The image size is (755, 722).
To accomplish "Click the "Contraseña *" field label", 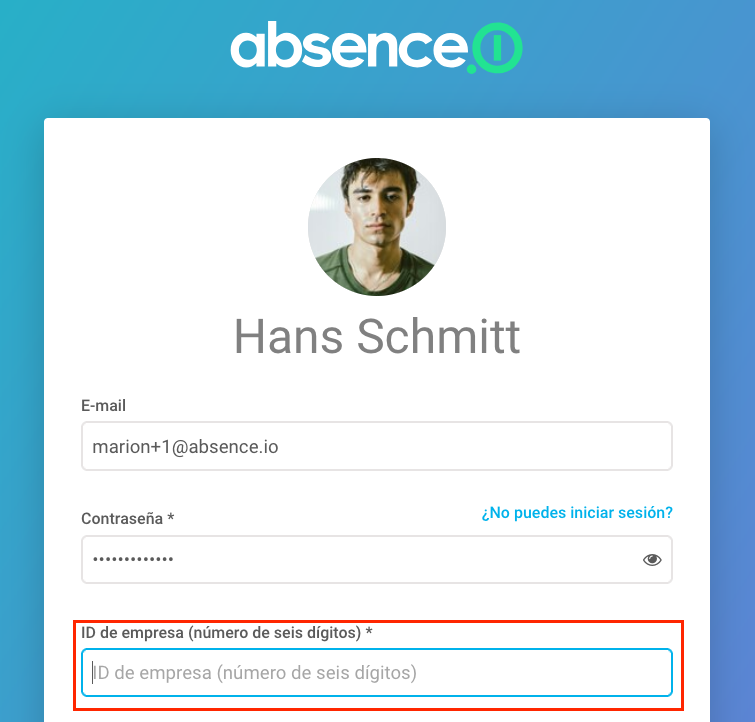I will pos(128,519).
